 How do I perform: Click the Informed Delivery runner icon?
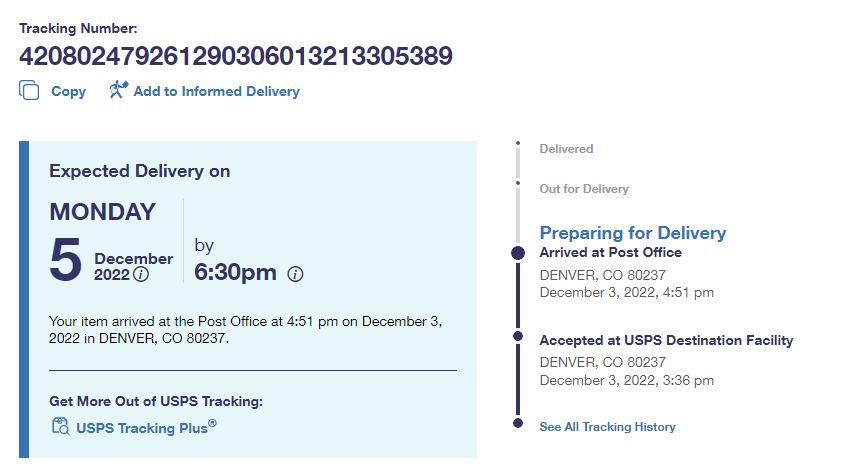[x=119, y=91]
